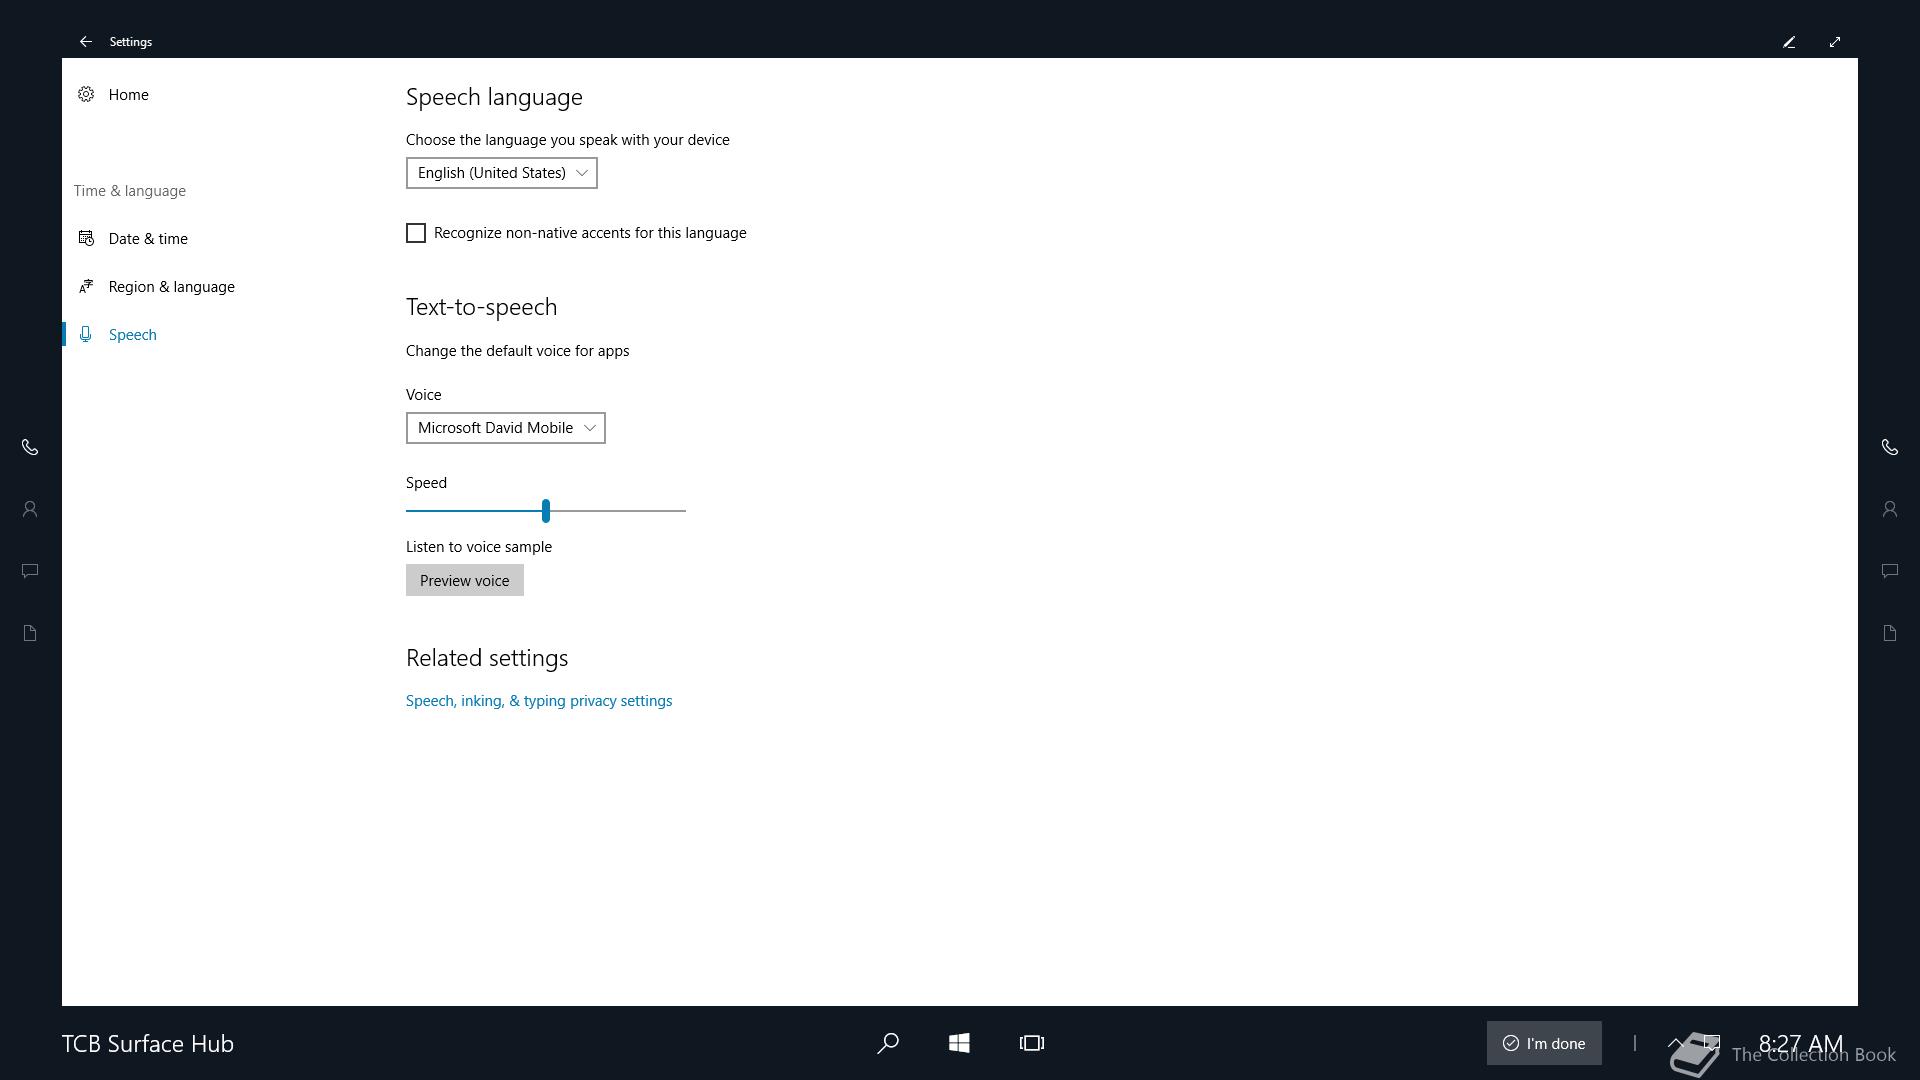1920x1080 pixels.
Task: Open document icon on the right edge bar
Action: [x=1890, y=633]
